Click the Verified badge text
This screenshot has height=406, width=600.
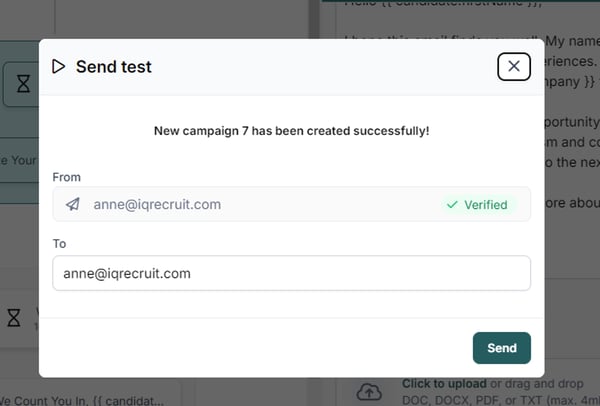click(485, 205)
